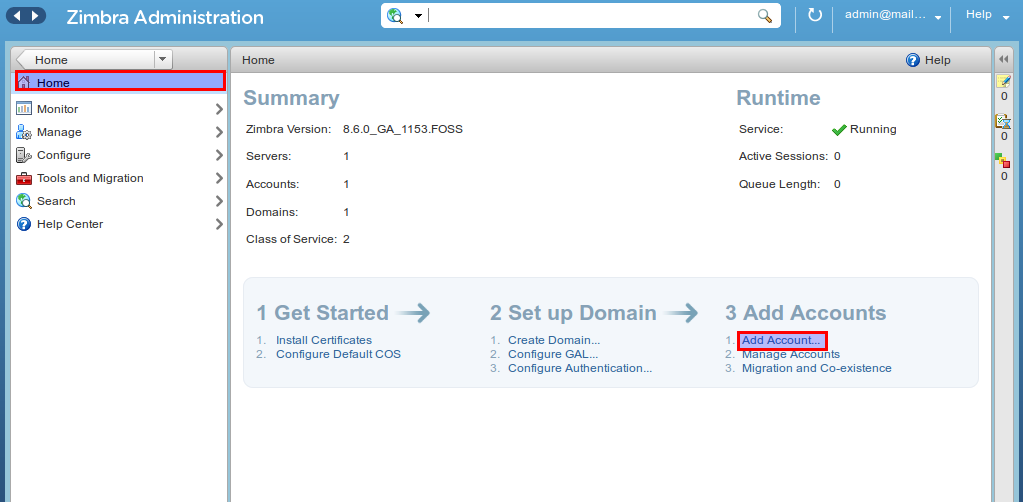
Task: Click the magnifying glass search icon
Action: click(765, 16)
